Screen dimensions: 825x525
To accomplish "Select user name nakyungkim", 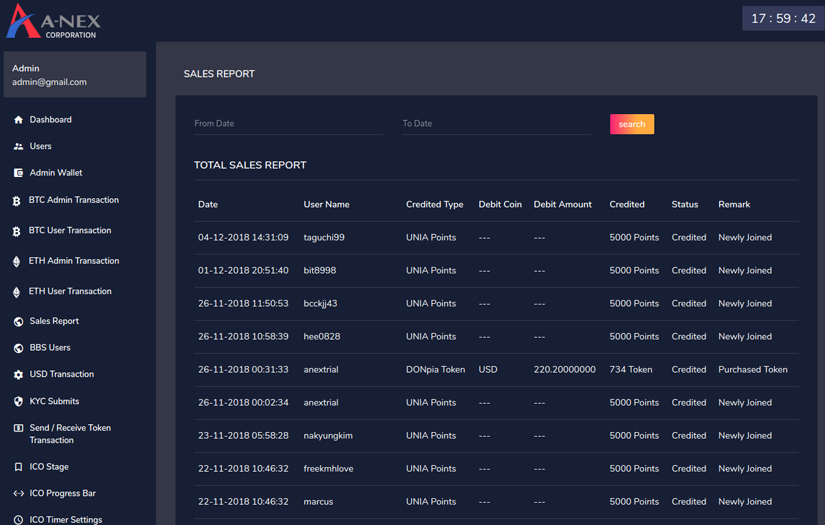I will point(328,436).
